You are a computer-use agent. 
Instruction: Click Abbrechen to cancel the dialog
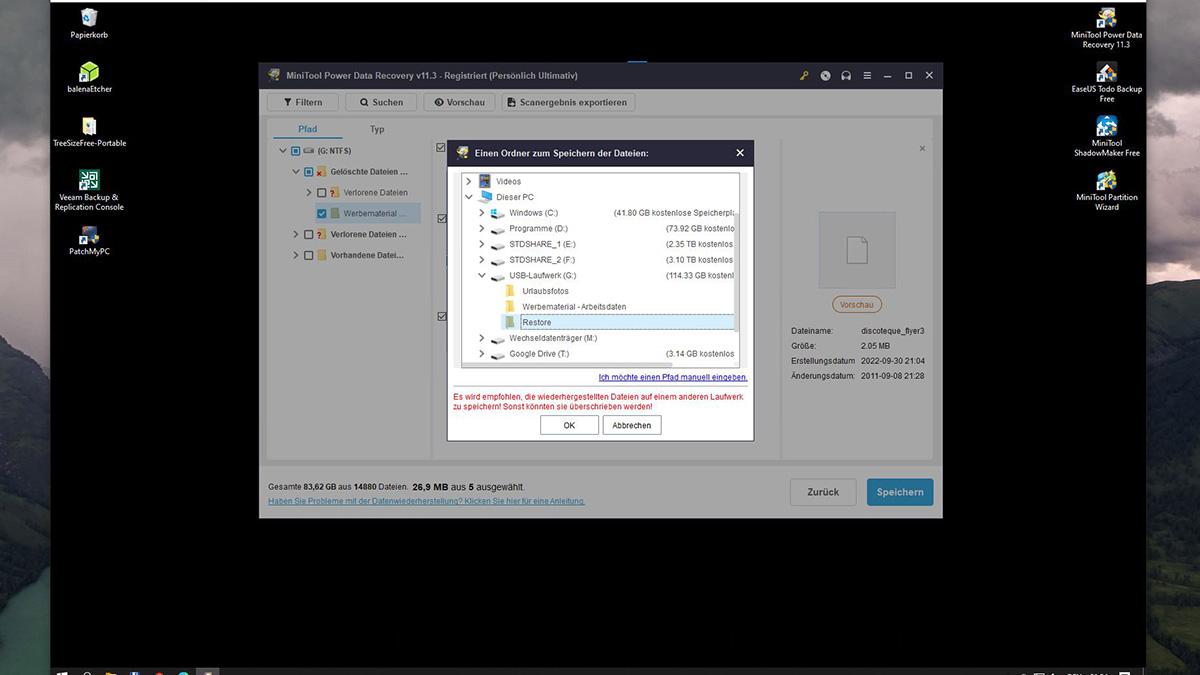pyautogui.click(x=632, y=425)
